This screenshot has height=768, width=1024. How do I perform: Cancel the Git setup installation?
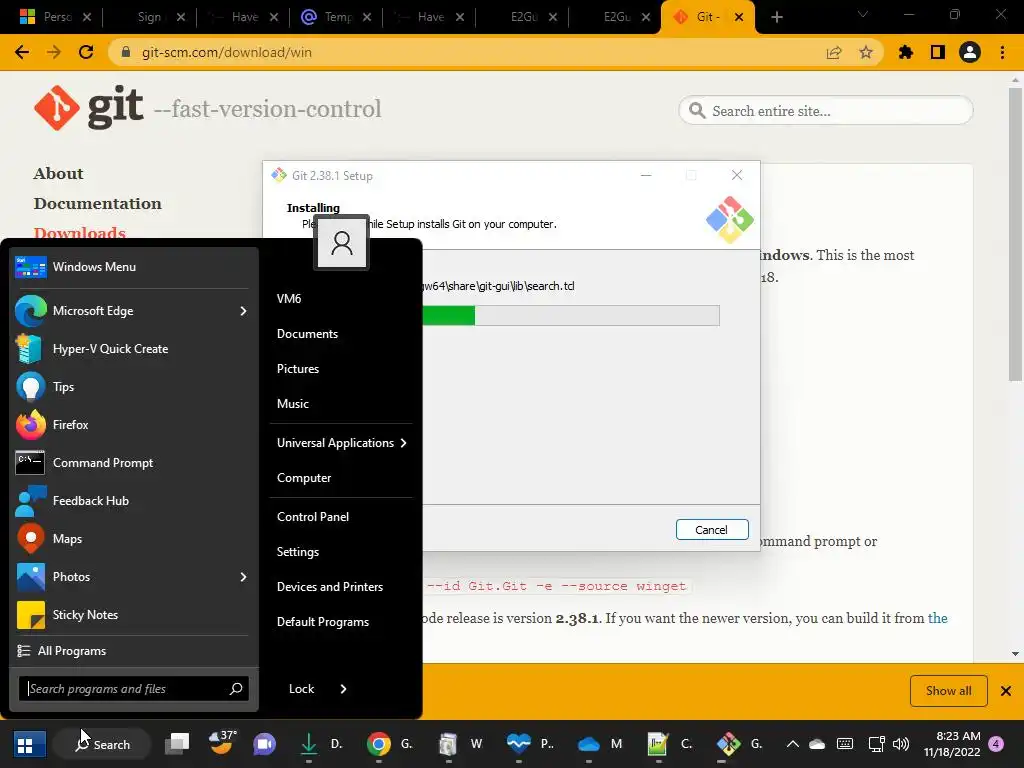[x=712, y=530]
